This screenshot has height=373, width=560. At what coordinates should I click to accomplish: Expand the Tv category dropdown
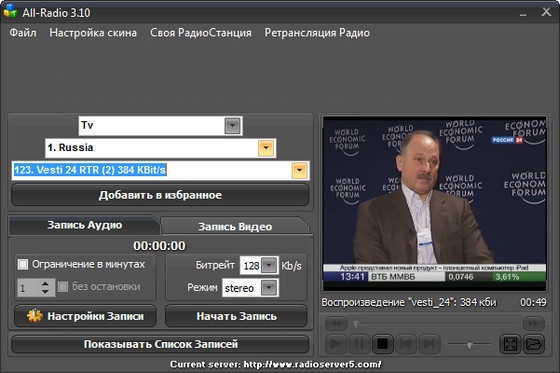[x=232, y=126]
